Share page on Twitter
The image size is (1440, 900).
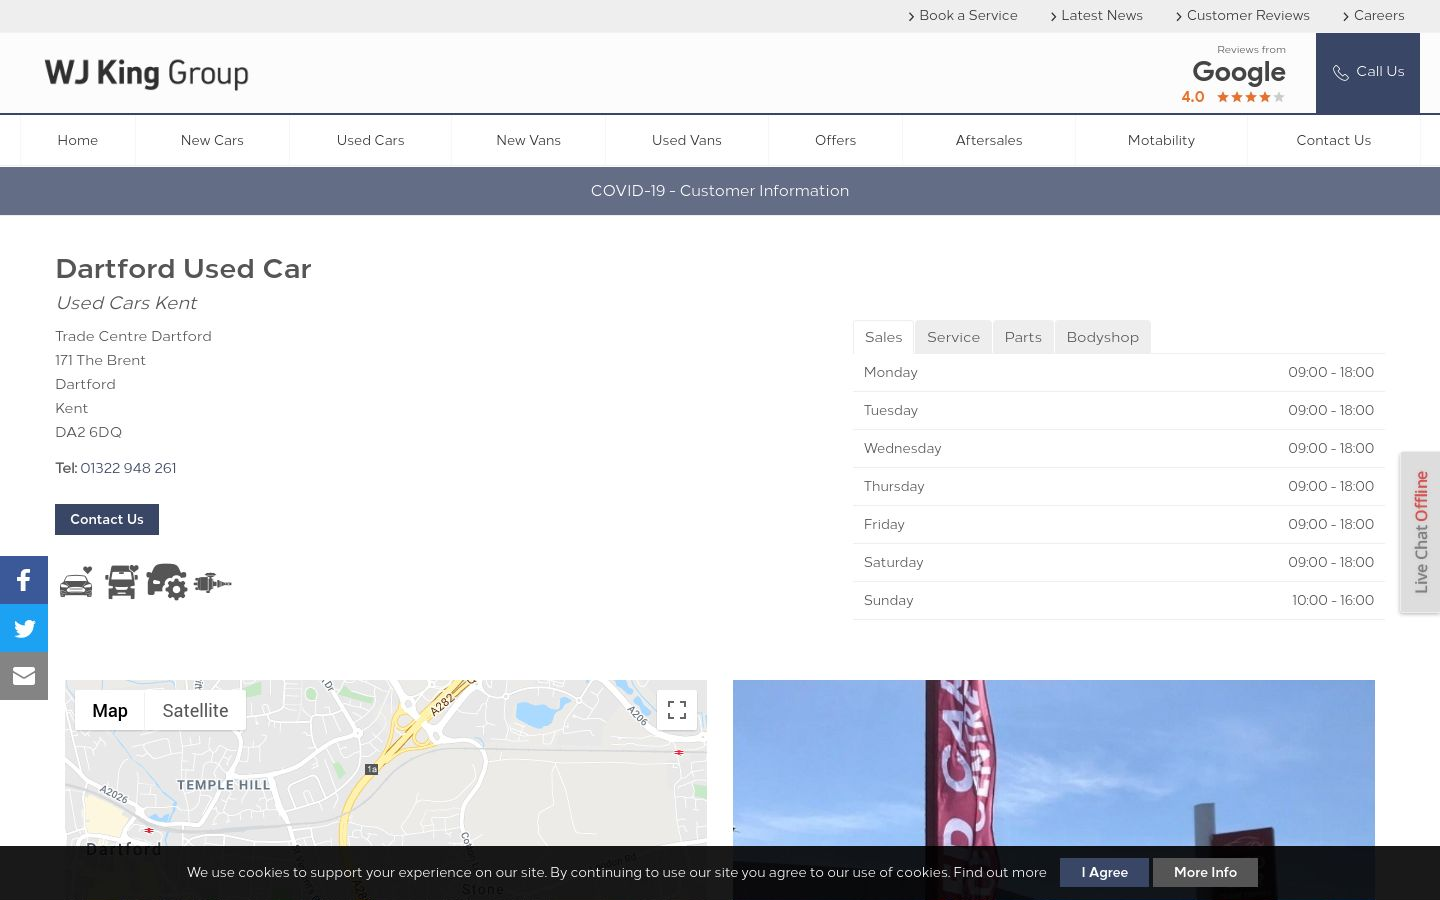click(24, 628)
